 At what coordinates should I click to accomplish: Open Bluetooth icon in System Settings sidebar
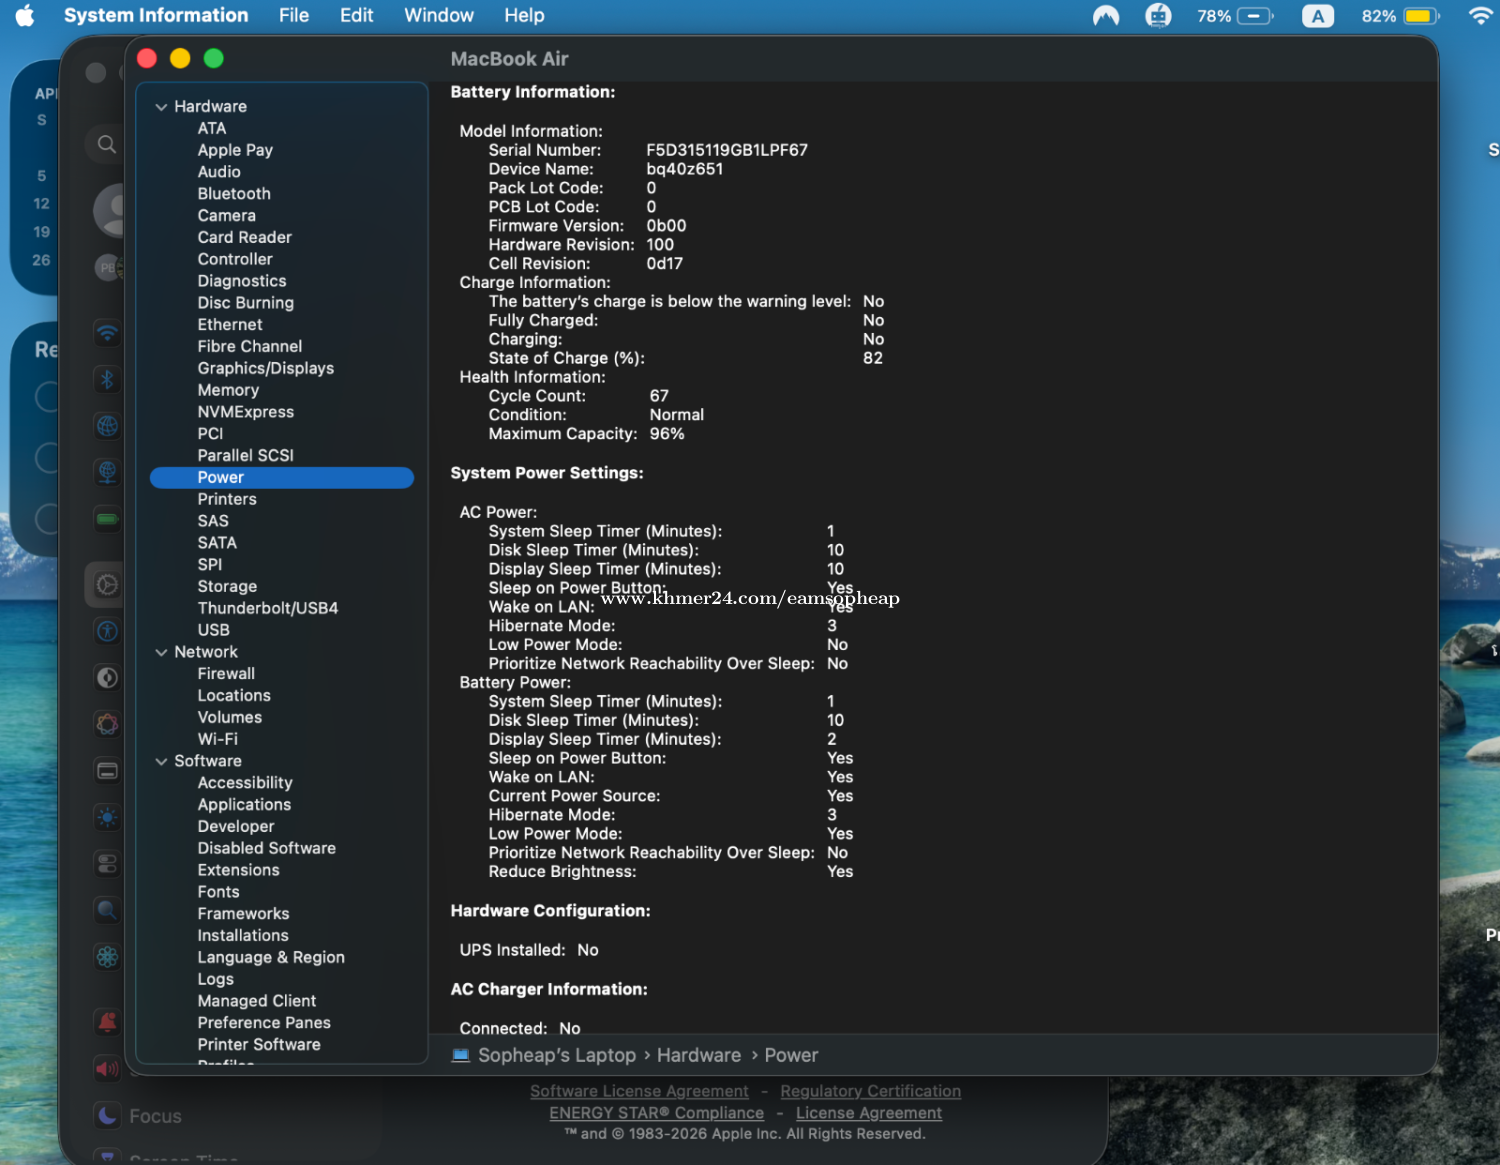(107, 379)
